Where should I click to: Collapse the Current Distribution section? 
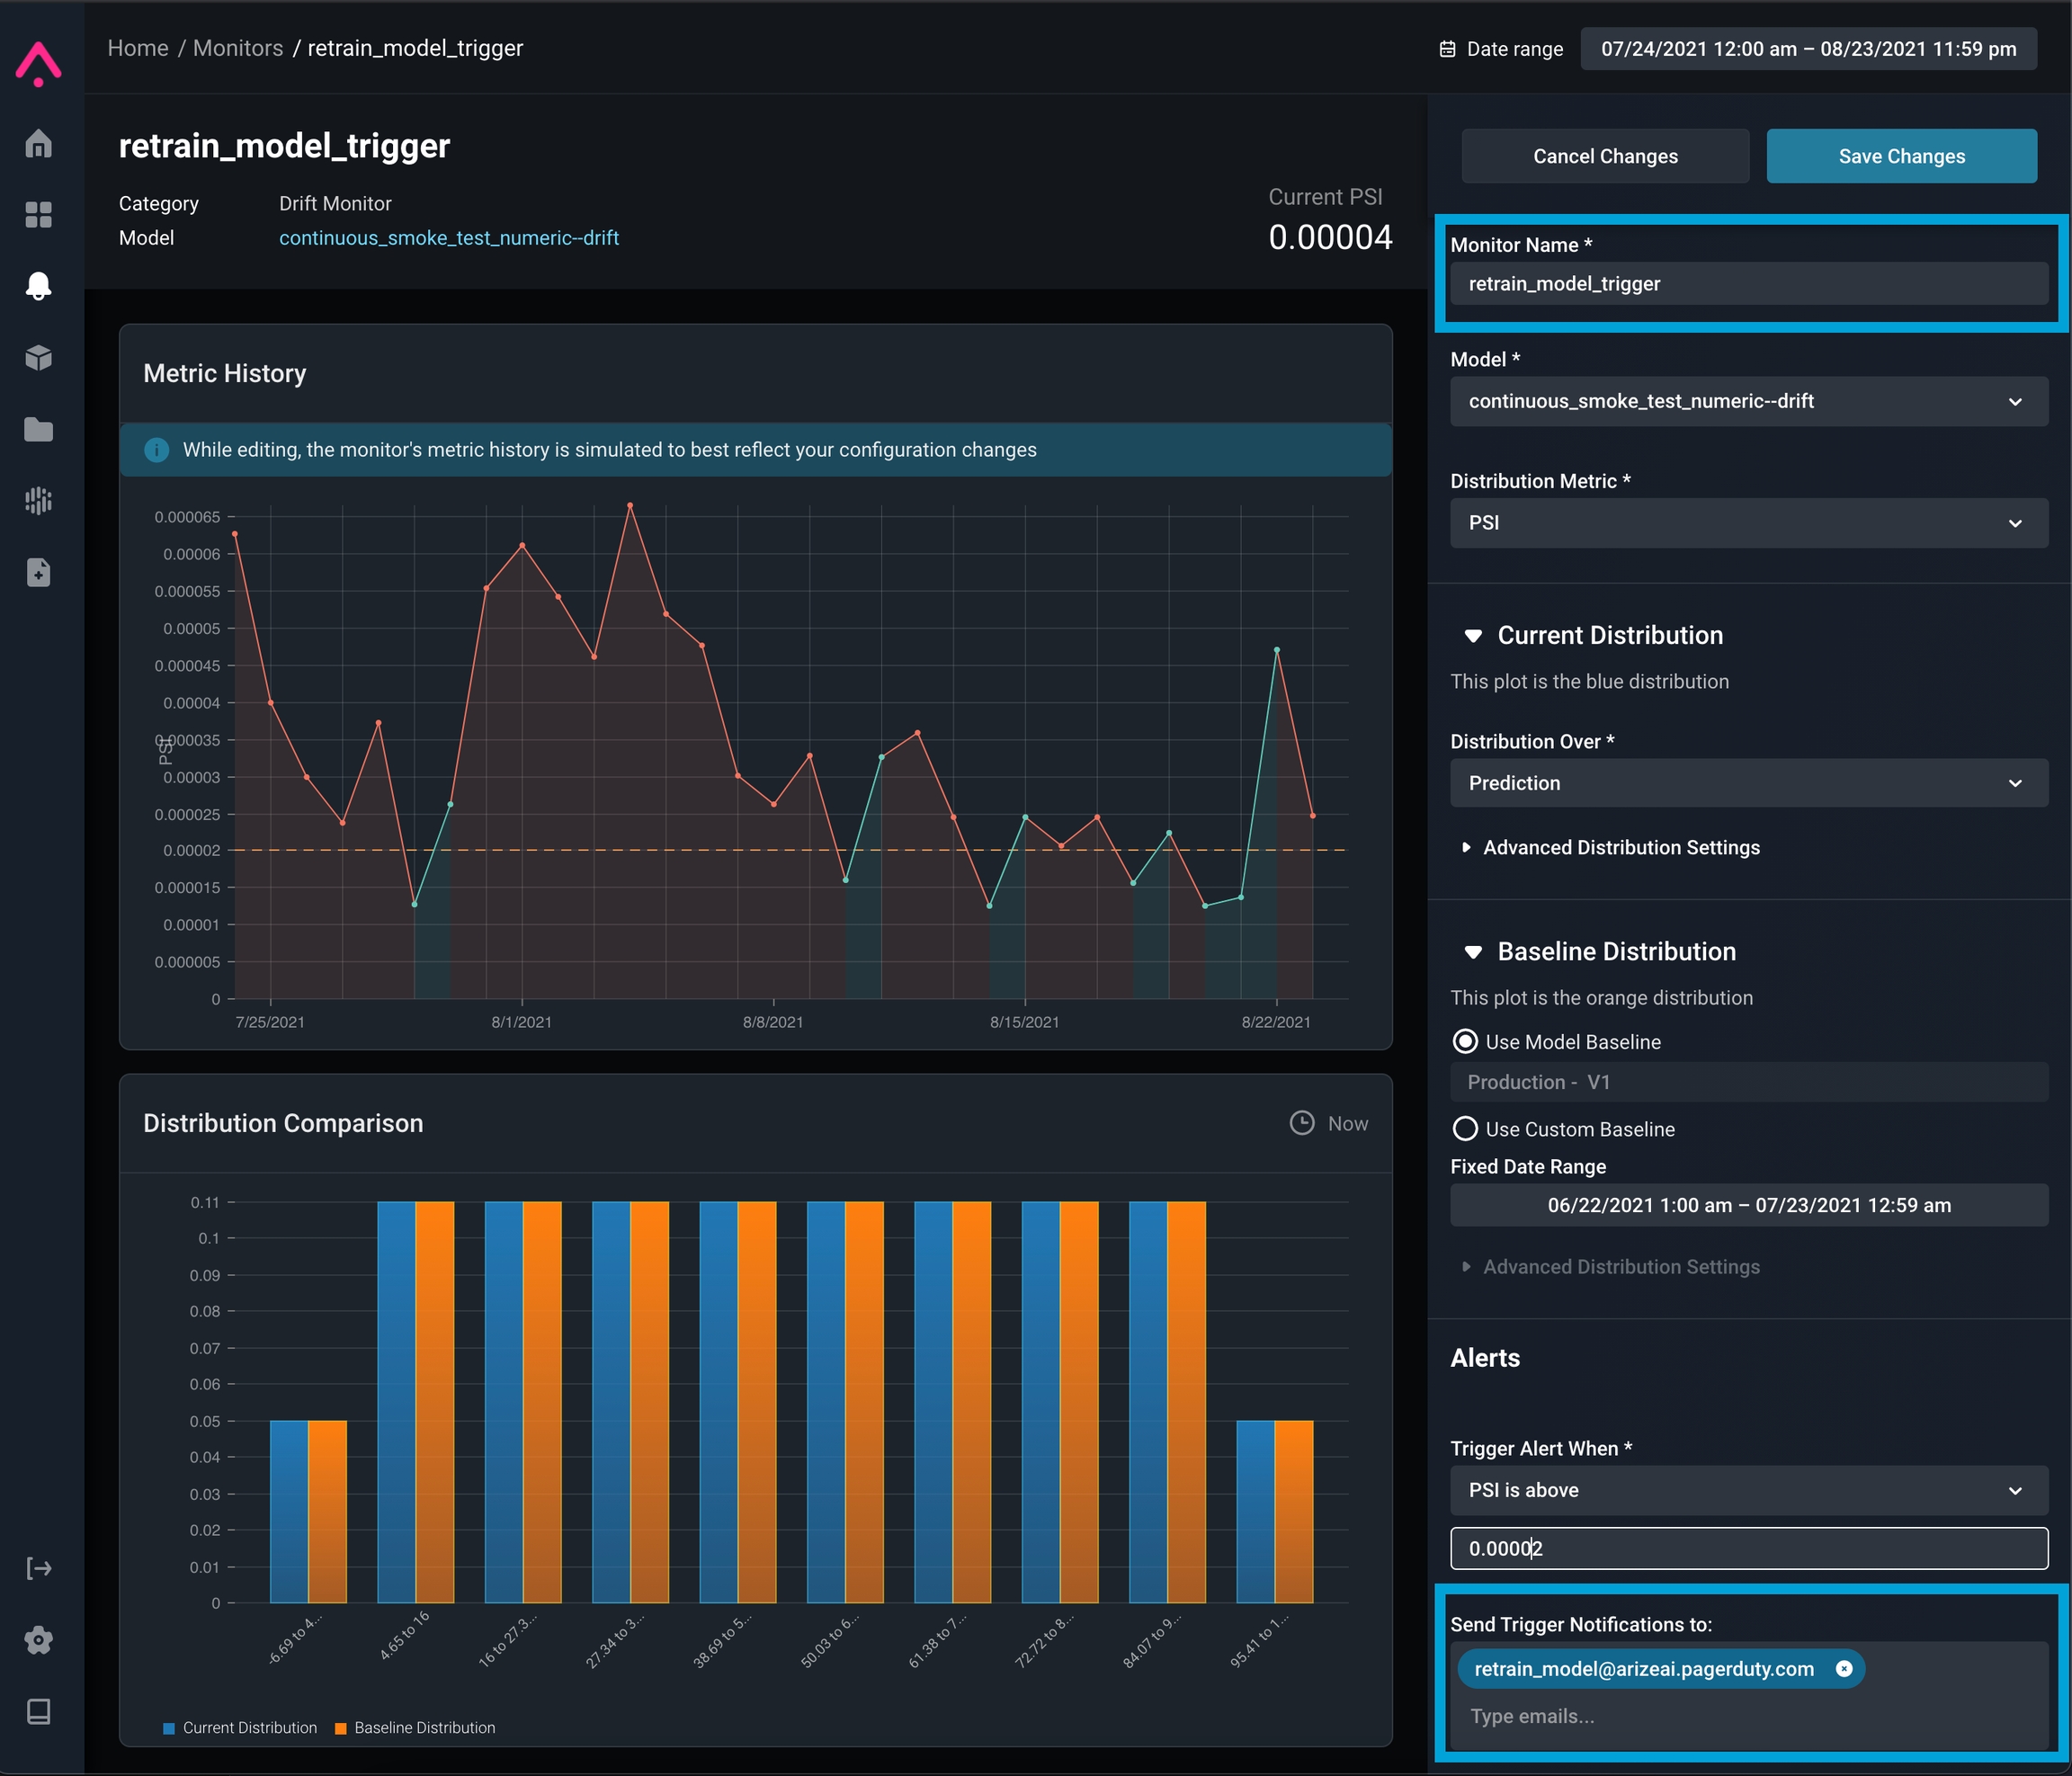(1473, 636)
